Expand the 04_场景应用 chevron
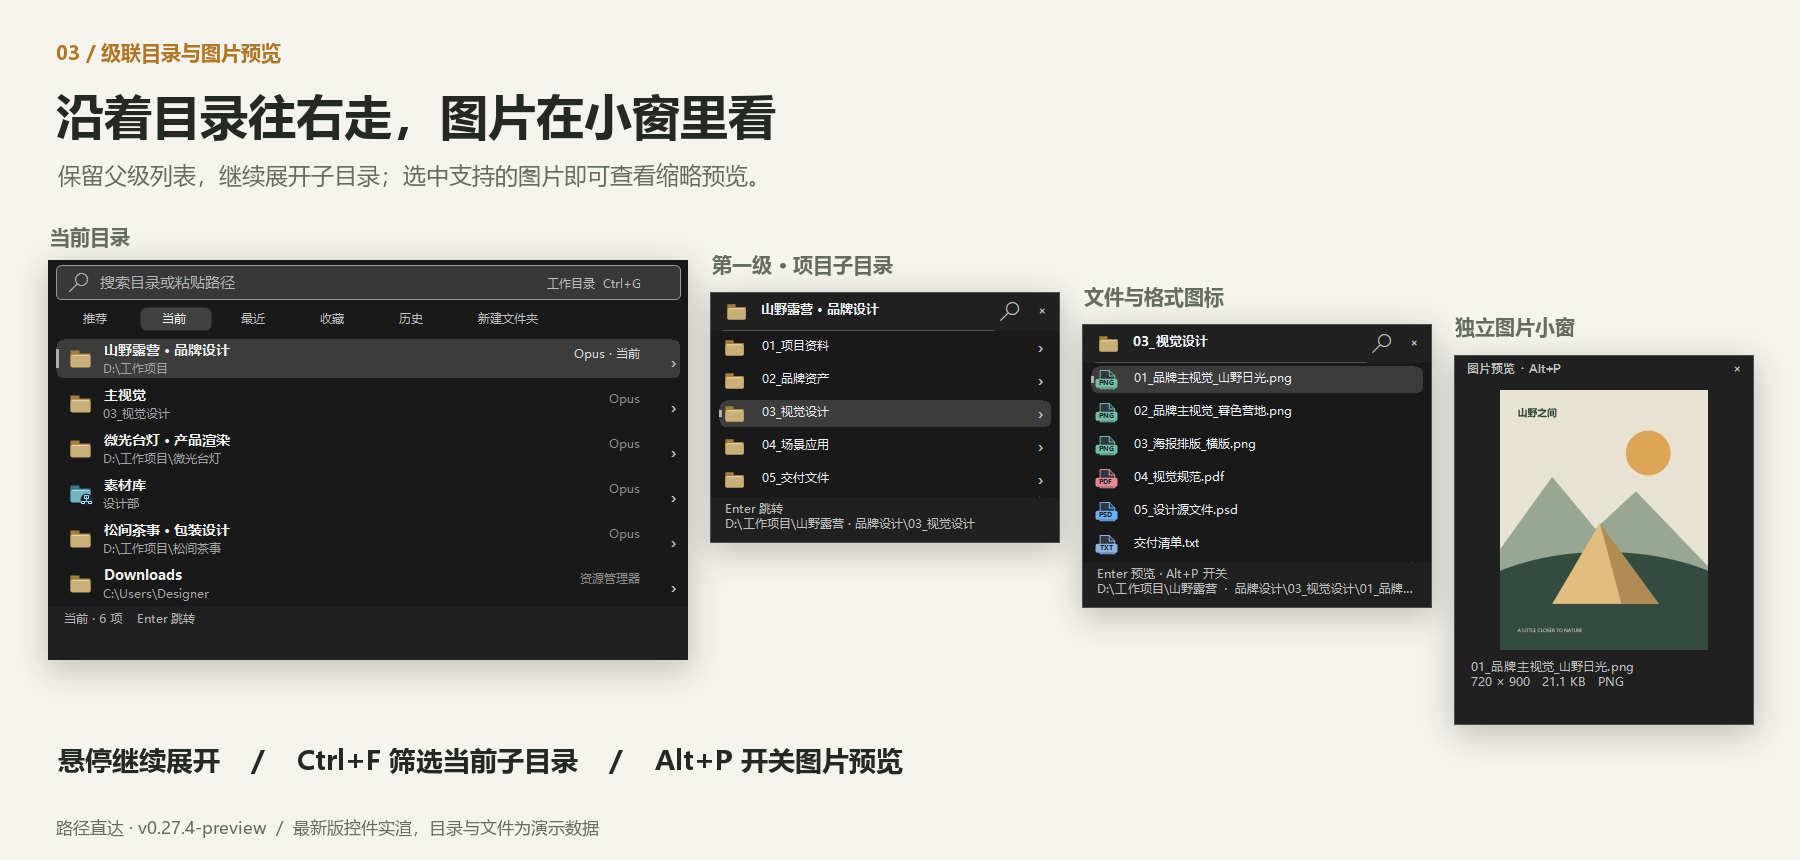The height and width of the screenshot is (860, 1800). pyautogui.click(x=1041, y=448)
